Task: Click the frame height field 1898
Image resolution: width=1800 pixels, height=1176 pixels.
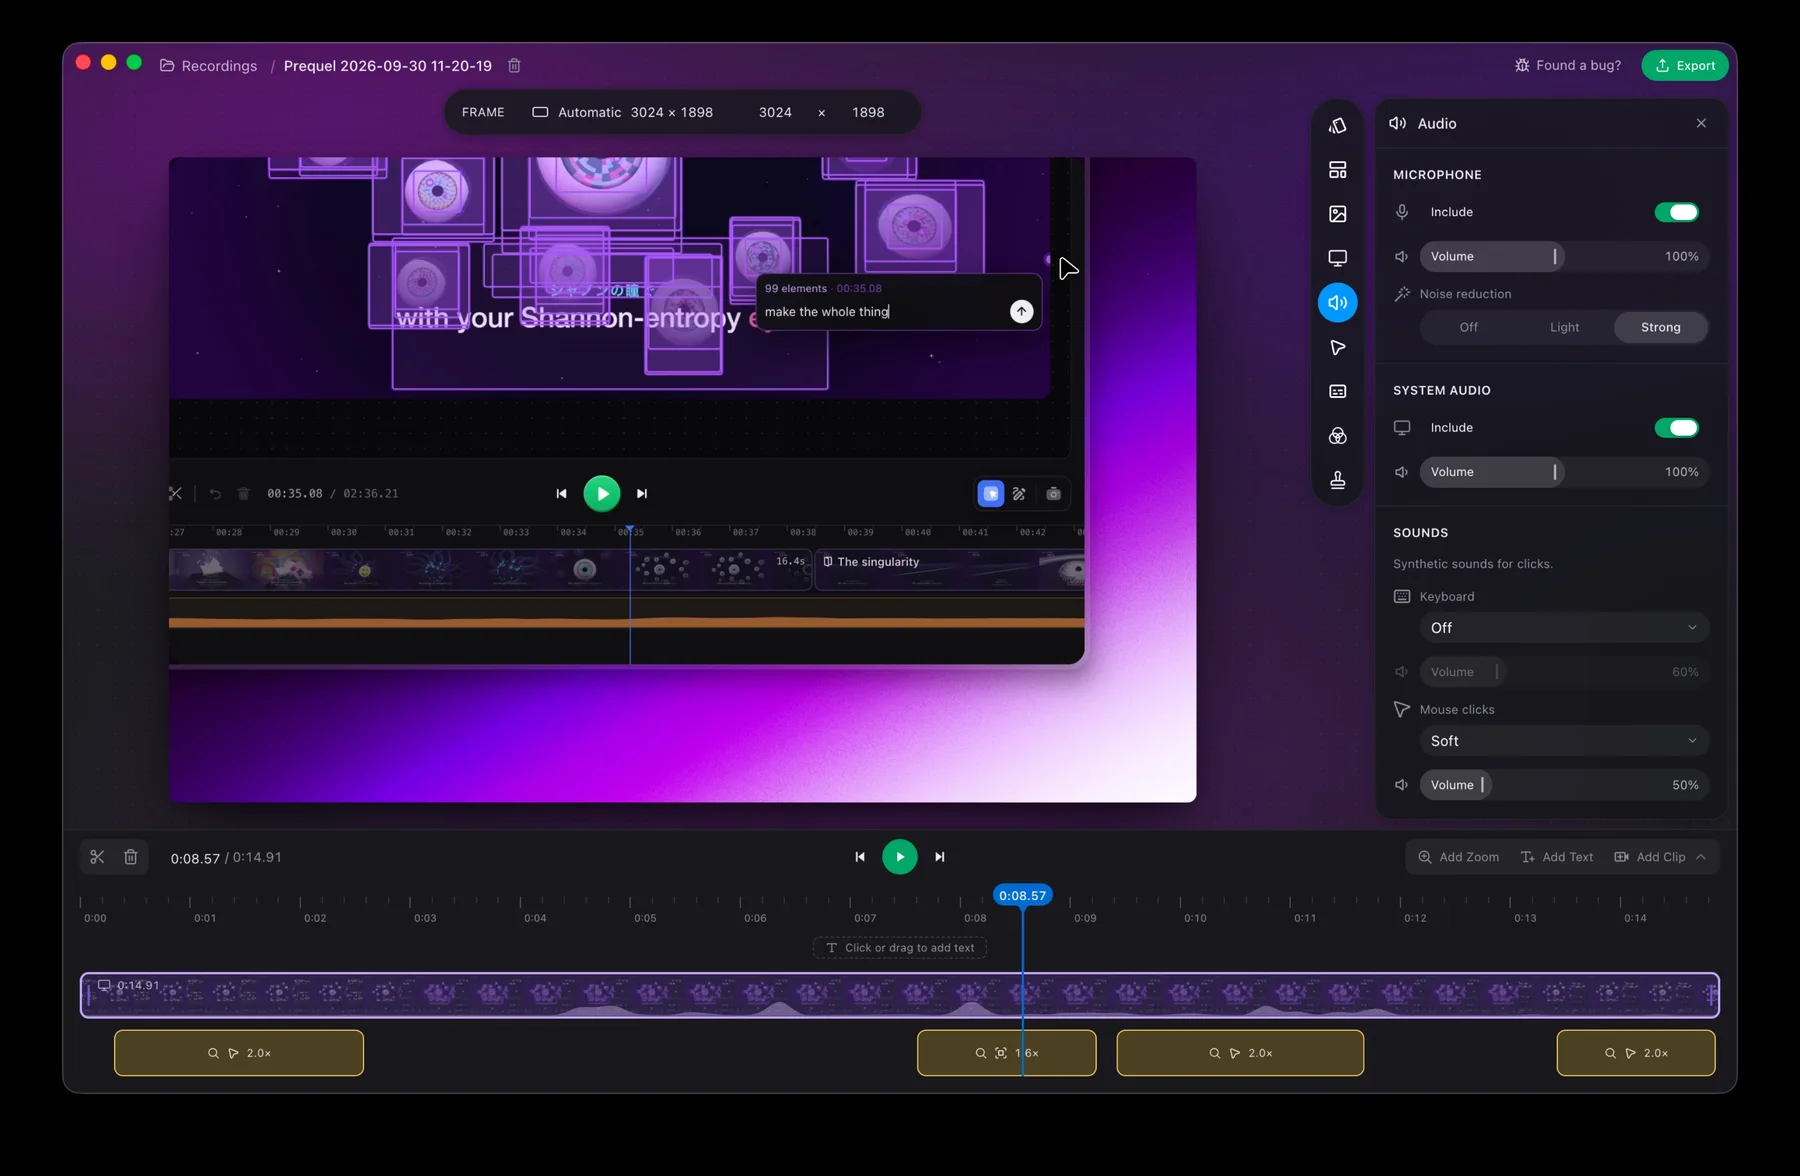Action: tap(868, 112)
